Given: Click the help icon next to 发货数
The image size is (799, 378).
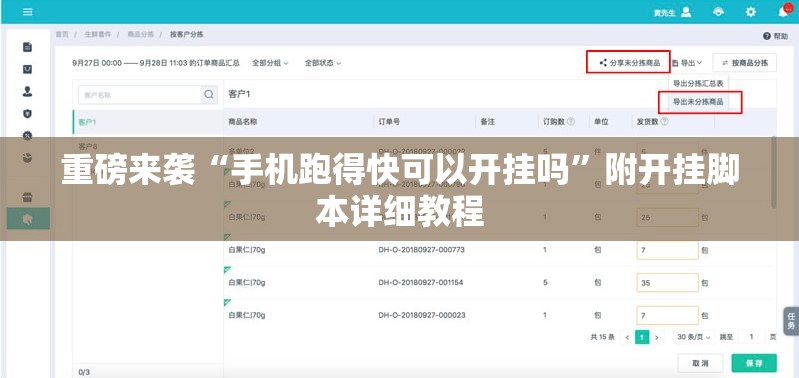Looking at the screenshot, I should point(664,122).
